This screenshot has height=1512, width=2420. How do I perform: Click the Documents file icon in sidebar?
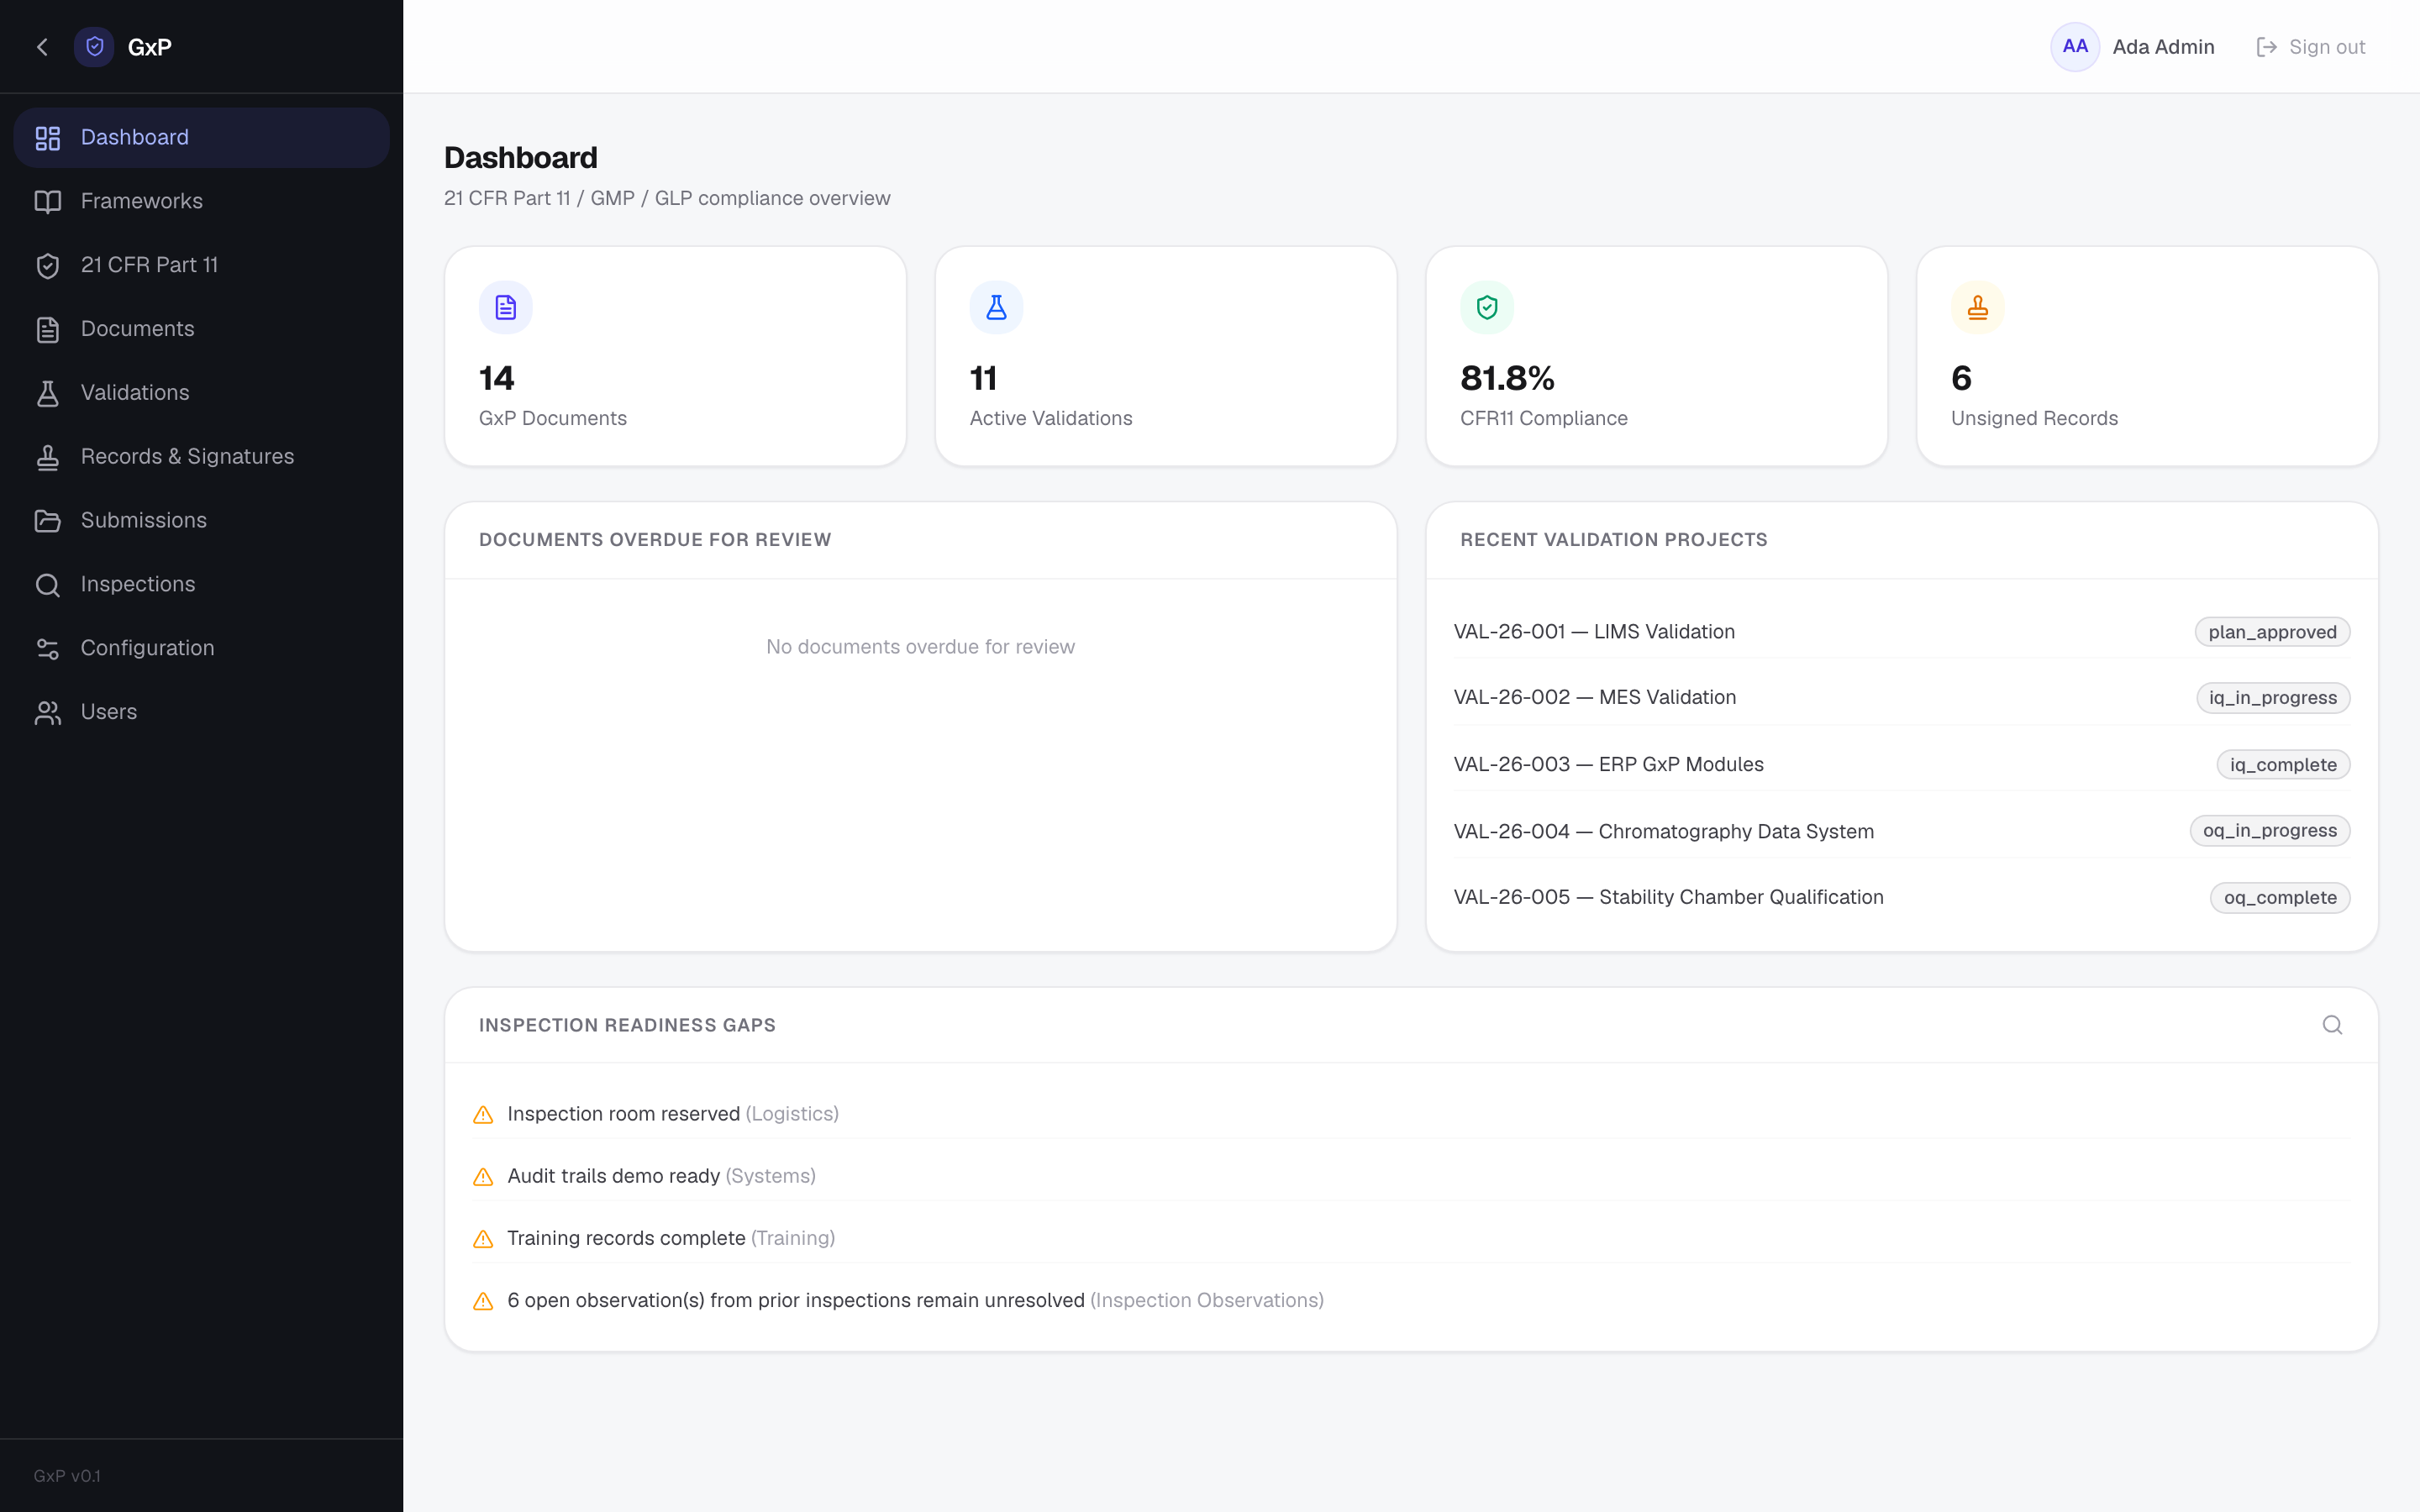(x=48, y=330)
